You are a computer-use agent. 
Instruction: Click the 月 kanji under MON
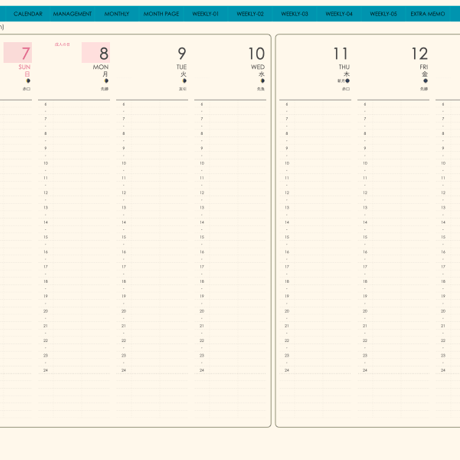(106, 74)
